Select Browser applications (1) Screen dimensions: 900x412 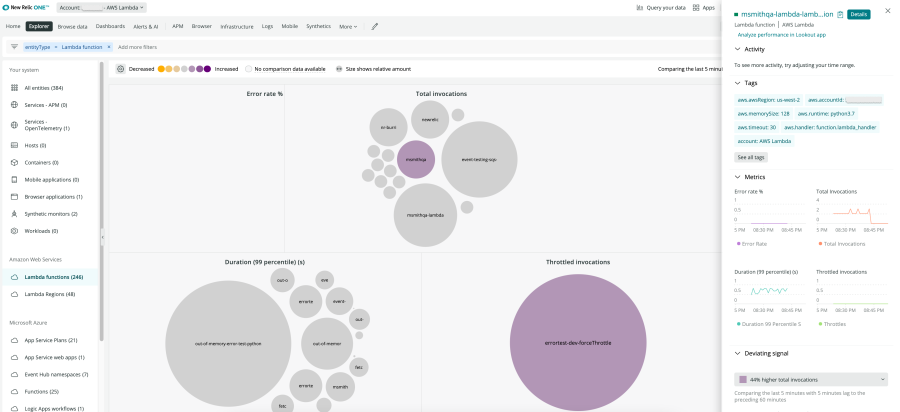[53, 197]
